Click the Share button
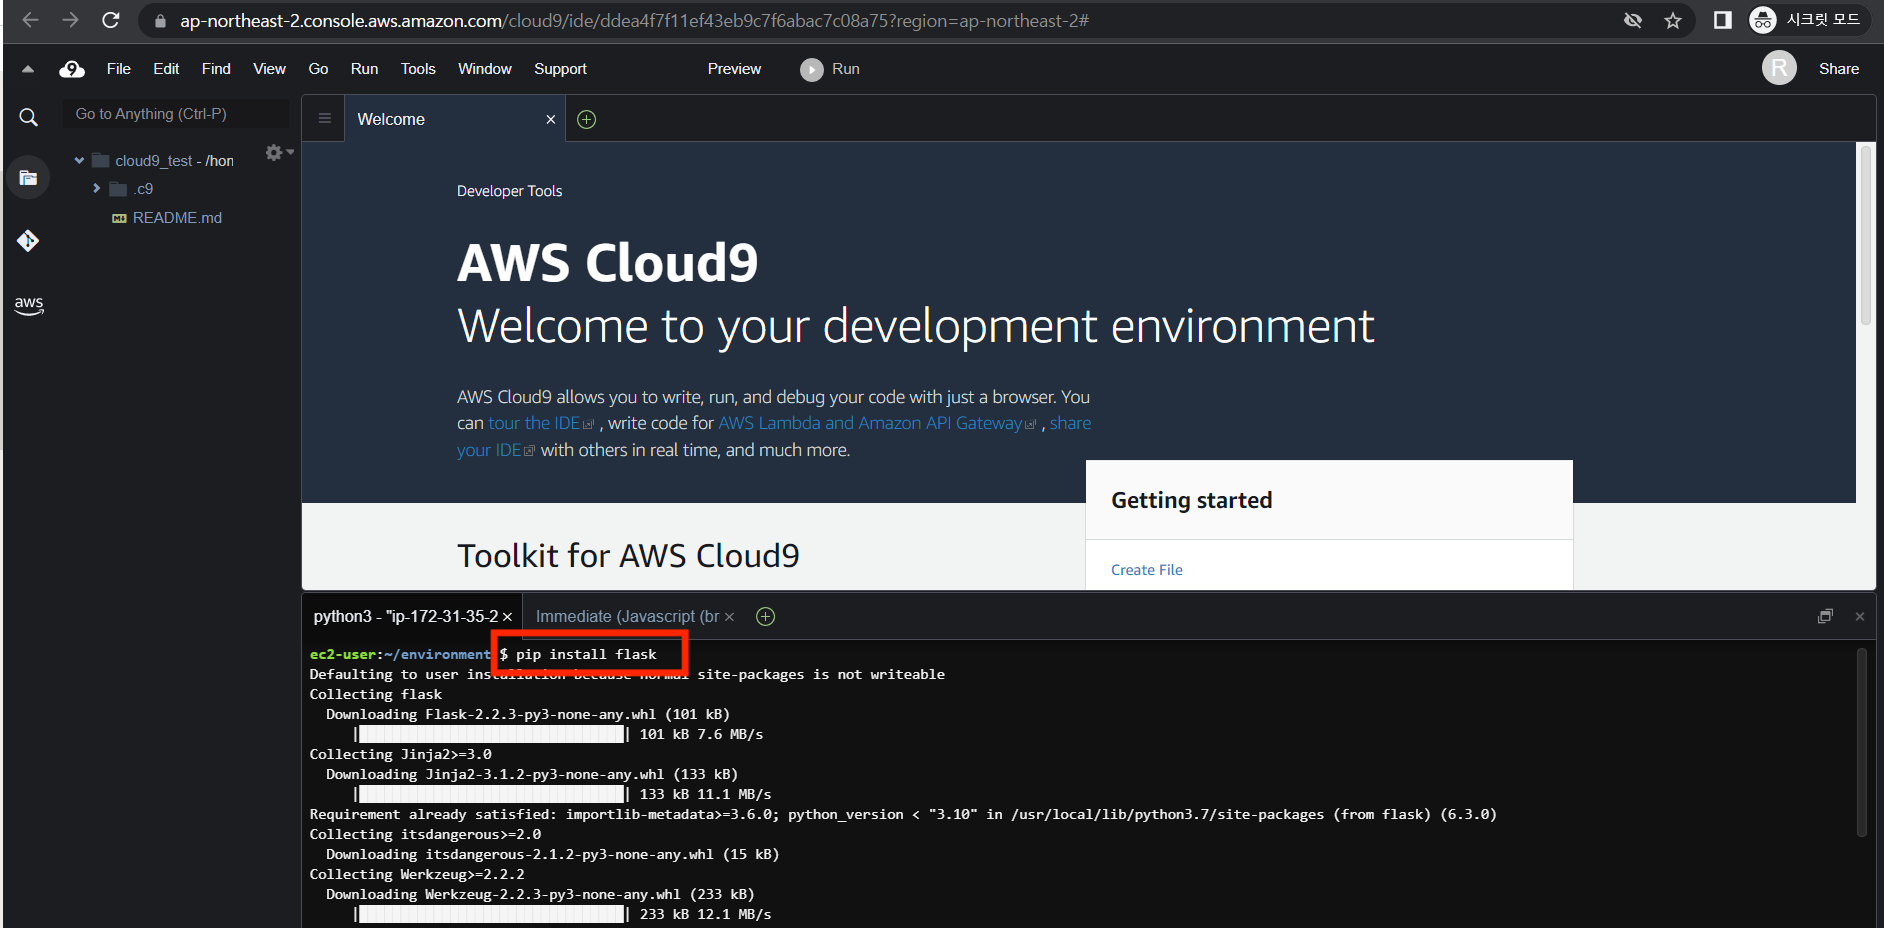The width and height of the screenshot is (1884, 928). tap(1839, 69)
